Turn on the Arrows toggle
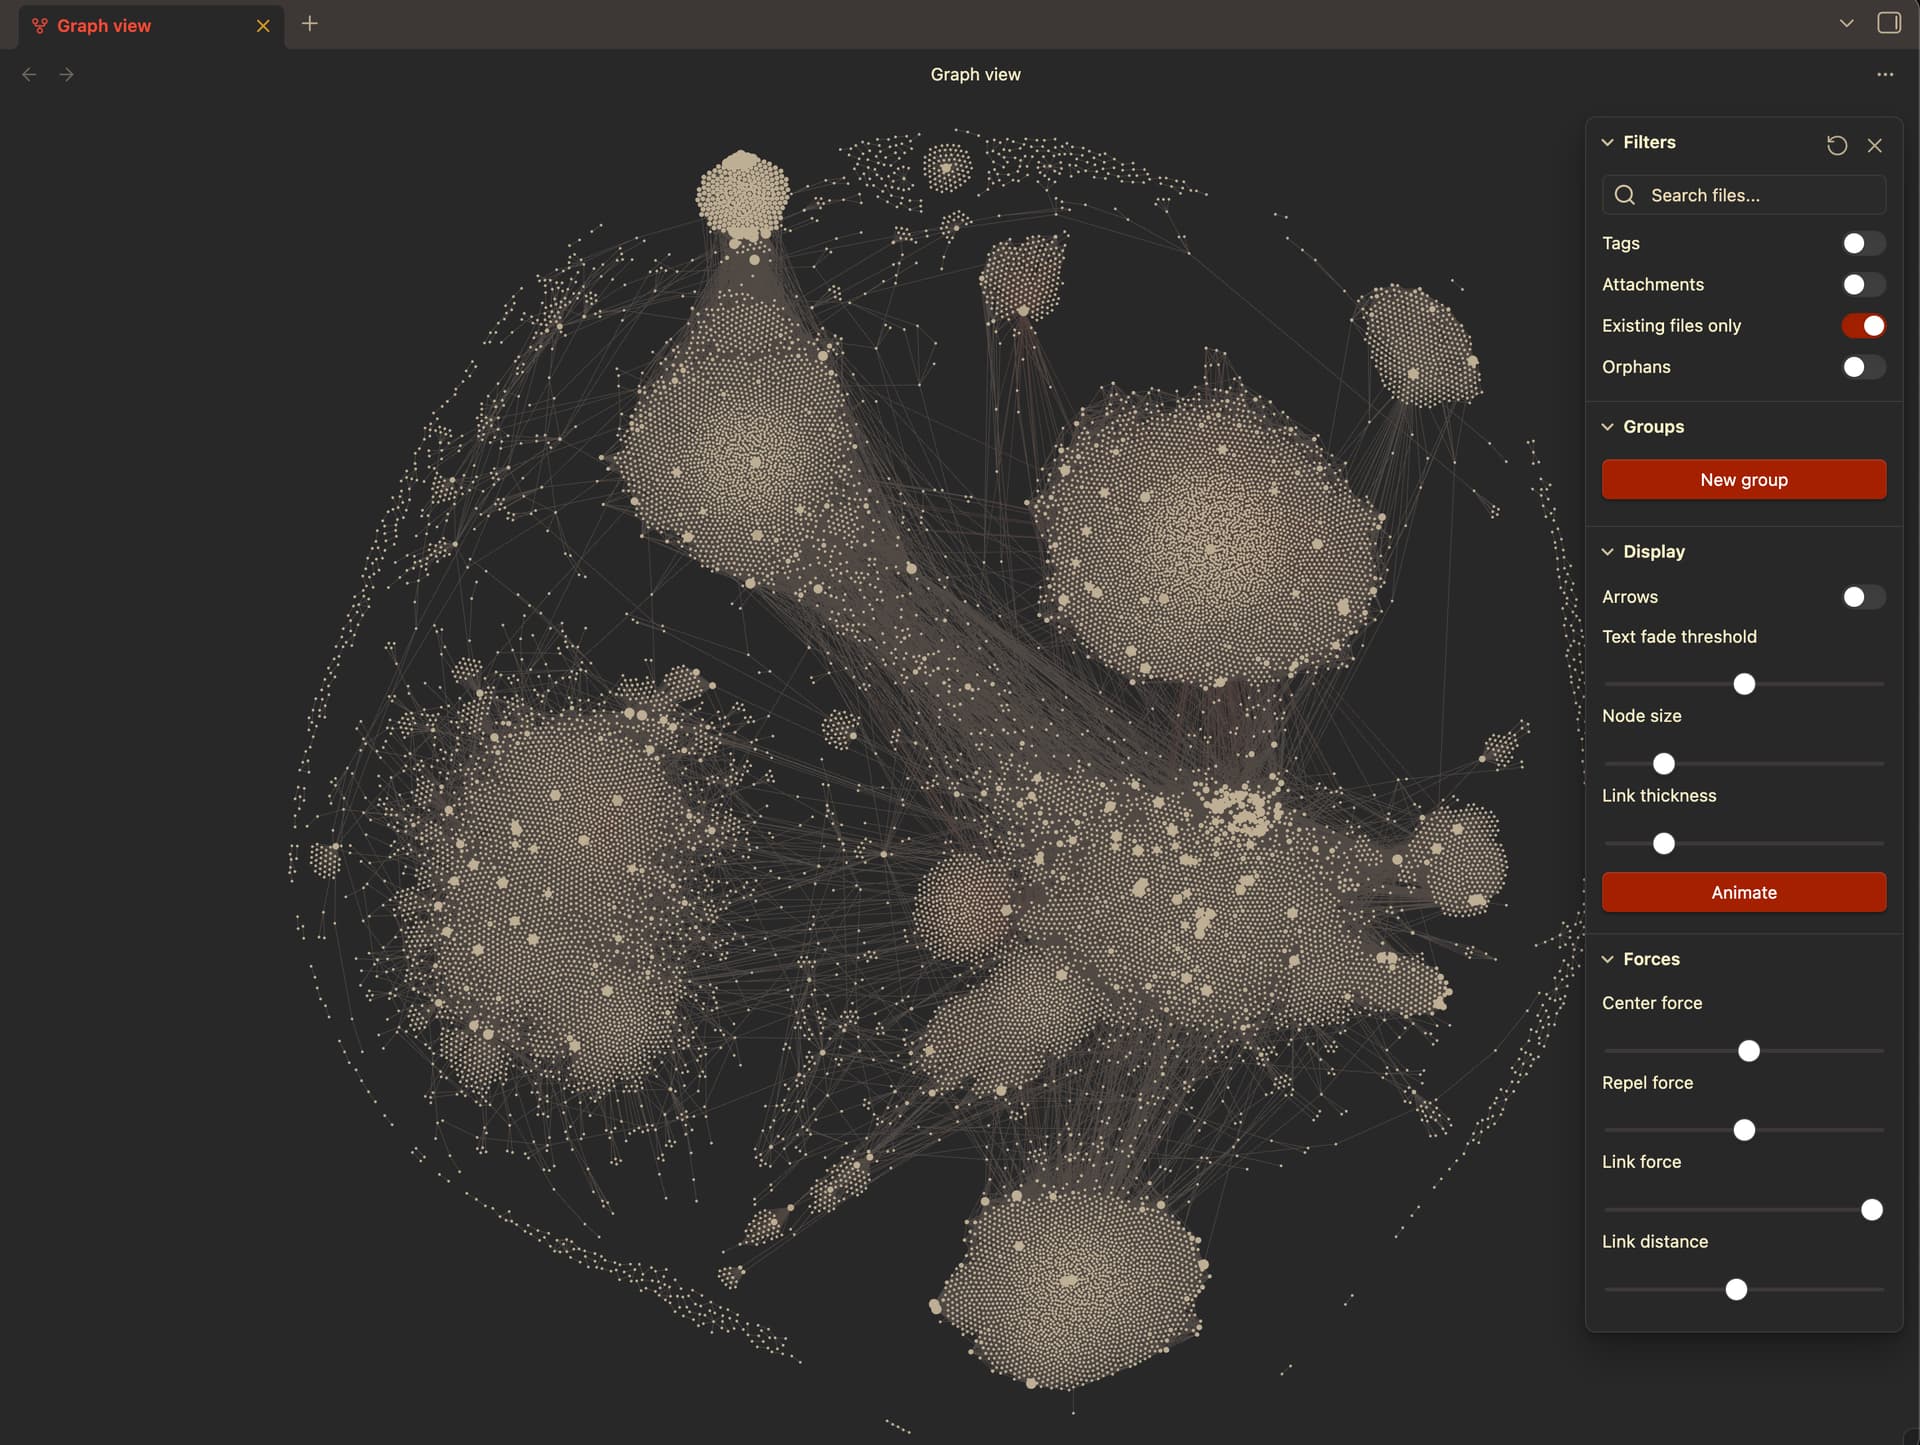This screenshot has height=1445, width=1920. click(1863, 597)
